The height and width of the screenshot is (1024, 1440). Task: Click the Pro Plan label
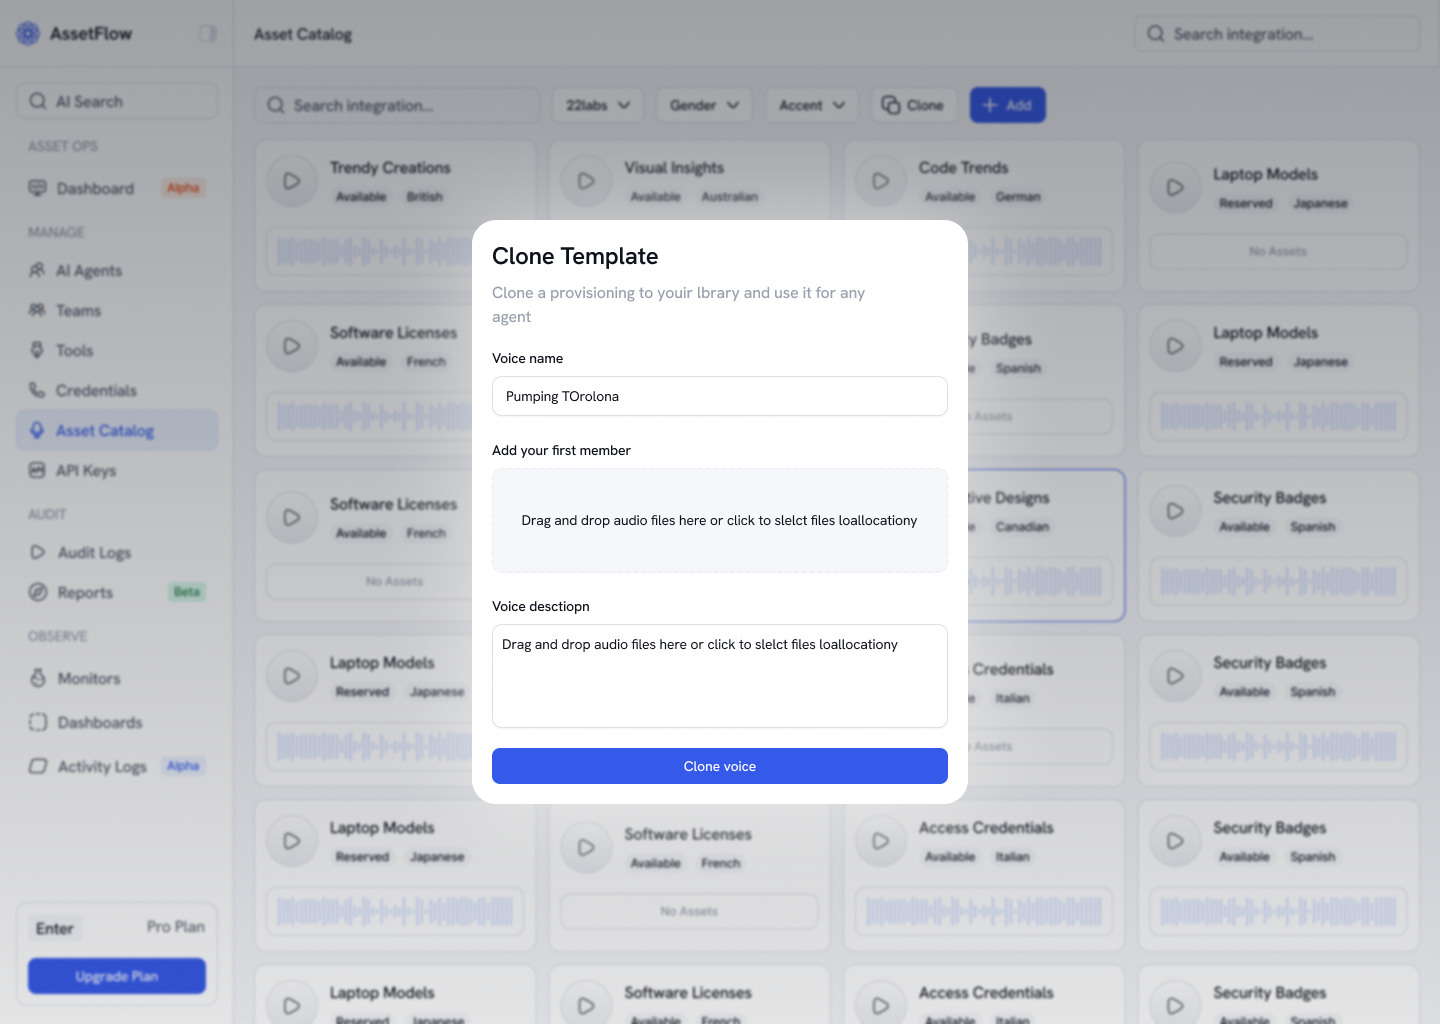point(176,927)
